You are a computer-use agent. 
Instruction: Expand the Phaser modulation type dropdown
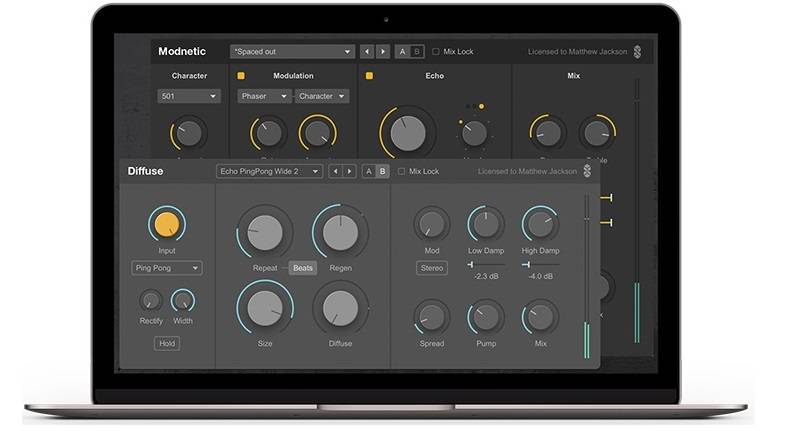(x=264, y=96)
